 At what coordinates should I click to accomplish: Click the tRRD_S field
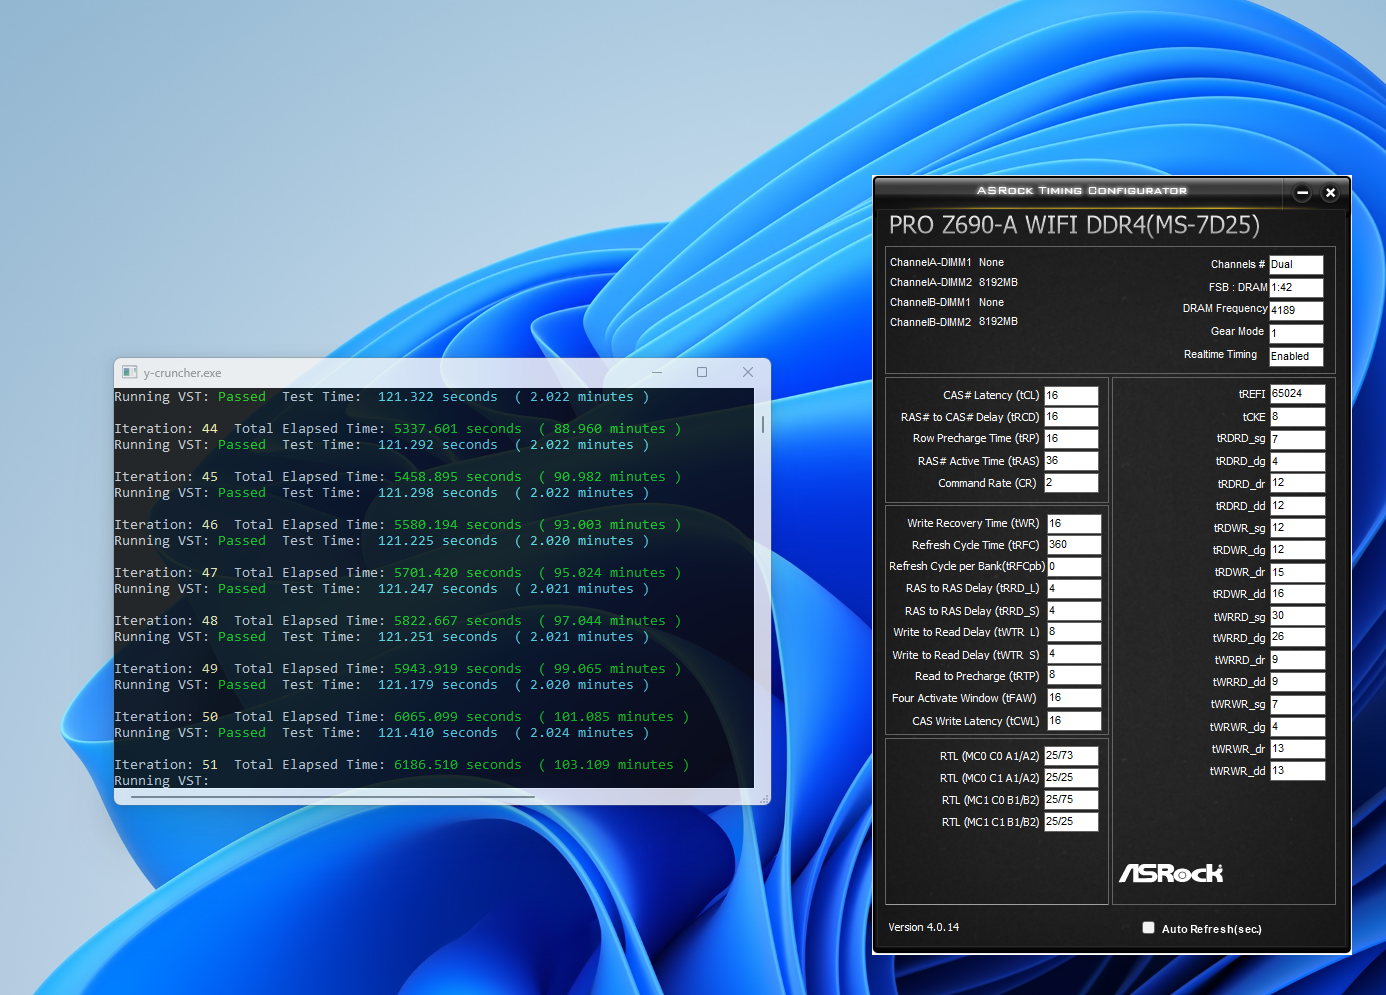coord(1074,611)
